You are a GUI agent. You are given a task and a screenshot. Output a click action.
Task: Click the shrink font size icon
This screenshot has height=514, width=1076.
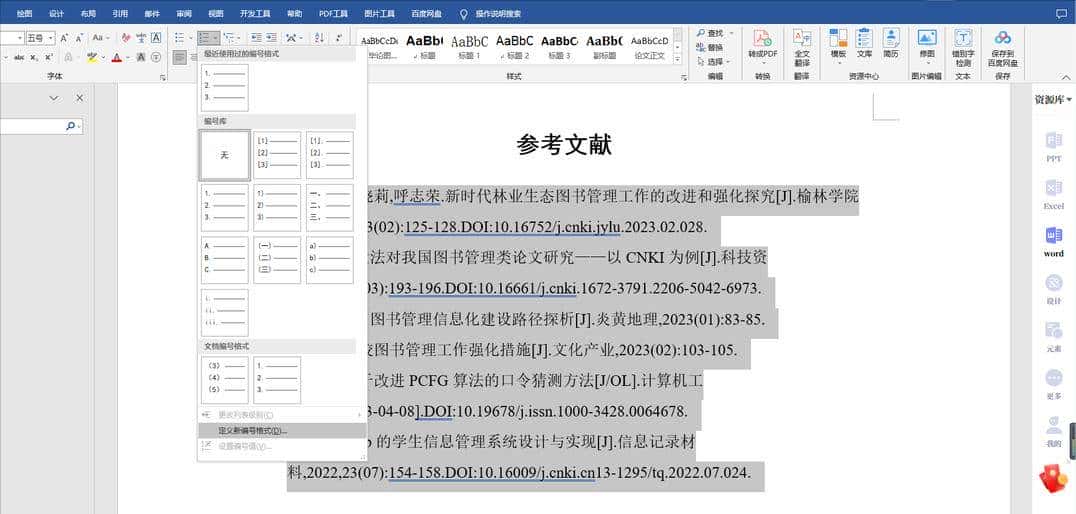(x=79, y=37)
